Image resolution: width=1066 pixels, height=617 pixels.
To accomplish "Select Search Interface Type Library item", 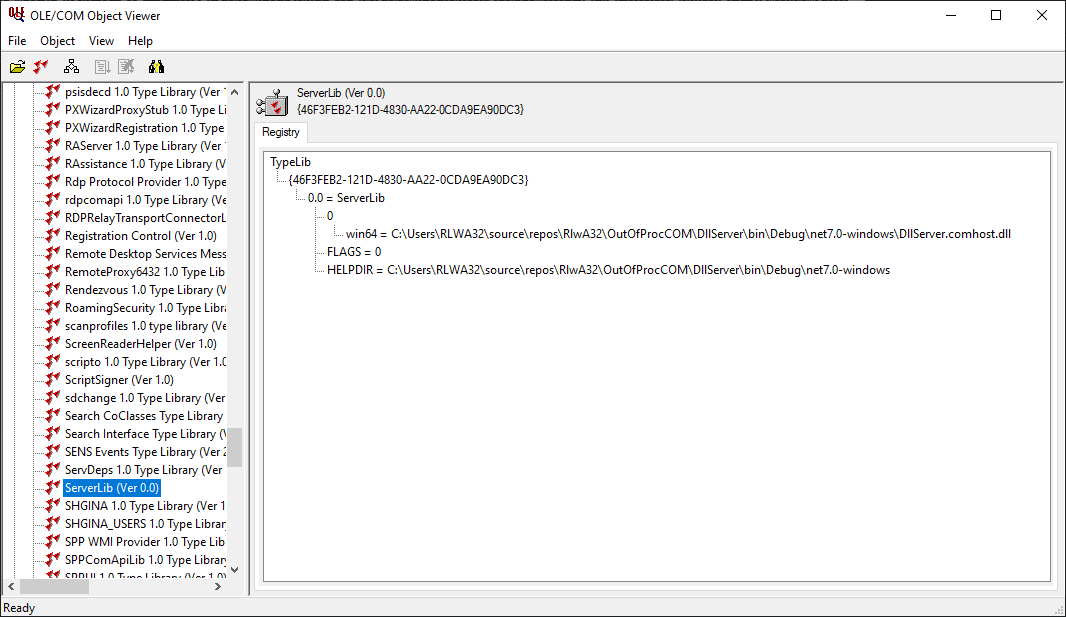I will (145, 434).
